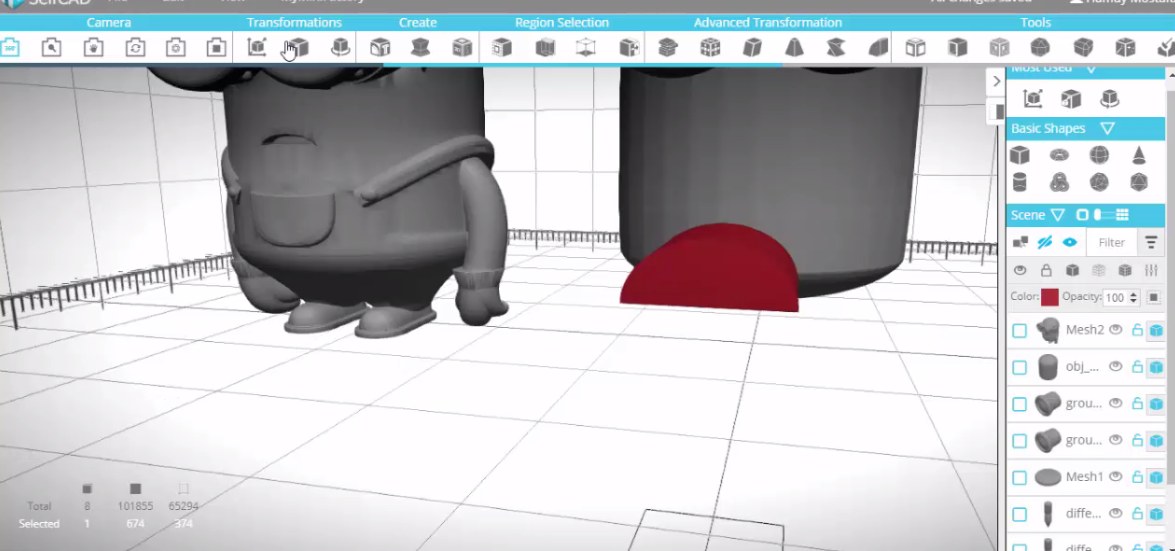This screenshot has width=1175, height=551.
Task: Add a torus knot from Basic Shapes
Action: point(1059,182)
